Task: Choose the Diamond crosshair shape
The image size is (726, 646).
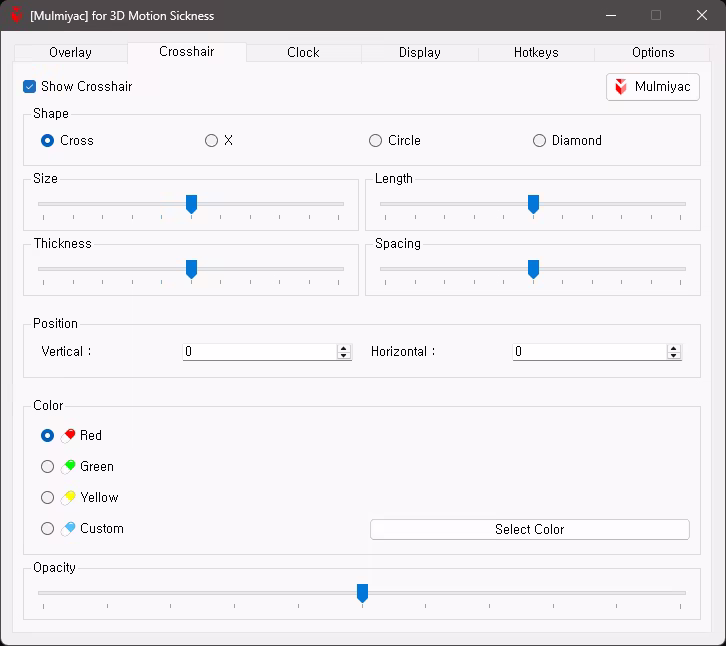Action: pos(539,140)
